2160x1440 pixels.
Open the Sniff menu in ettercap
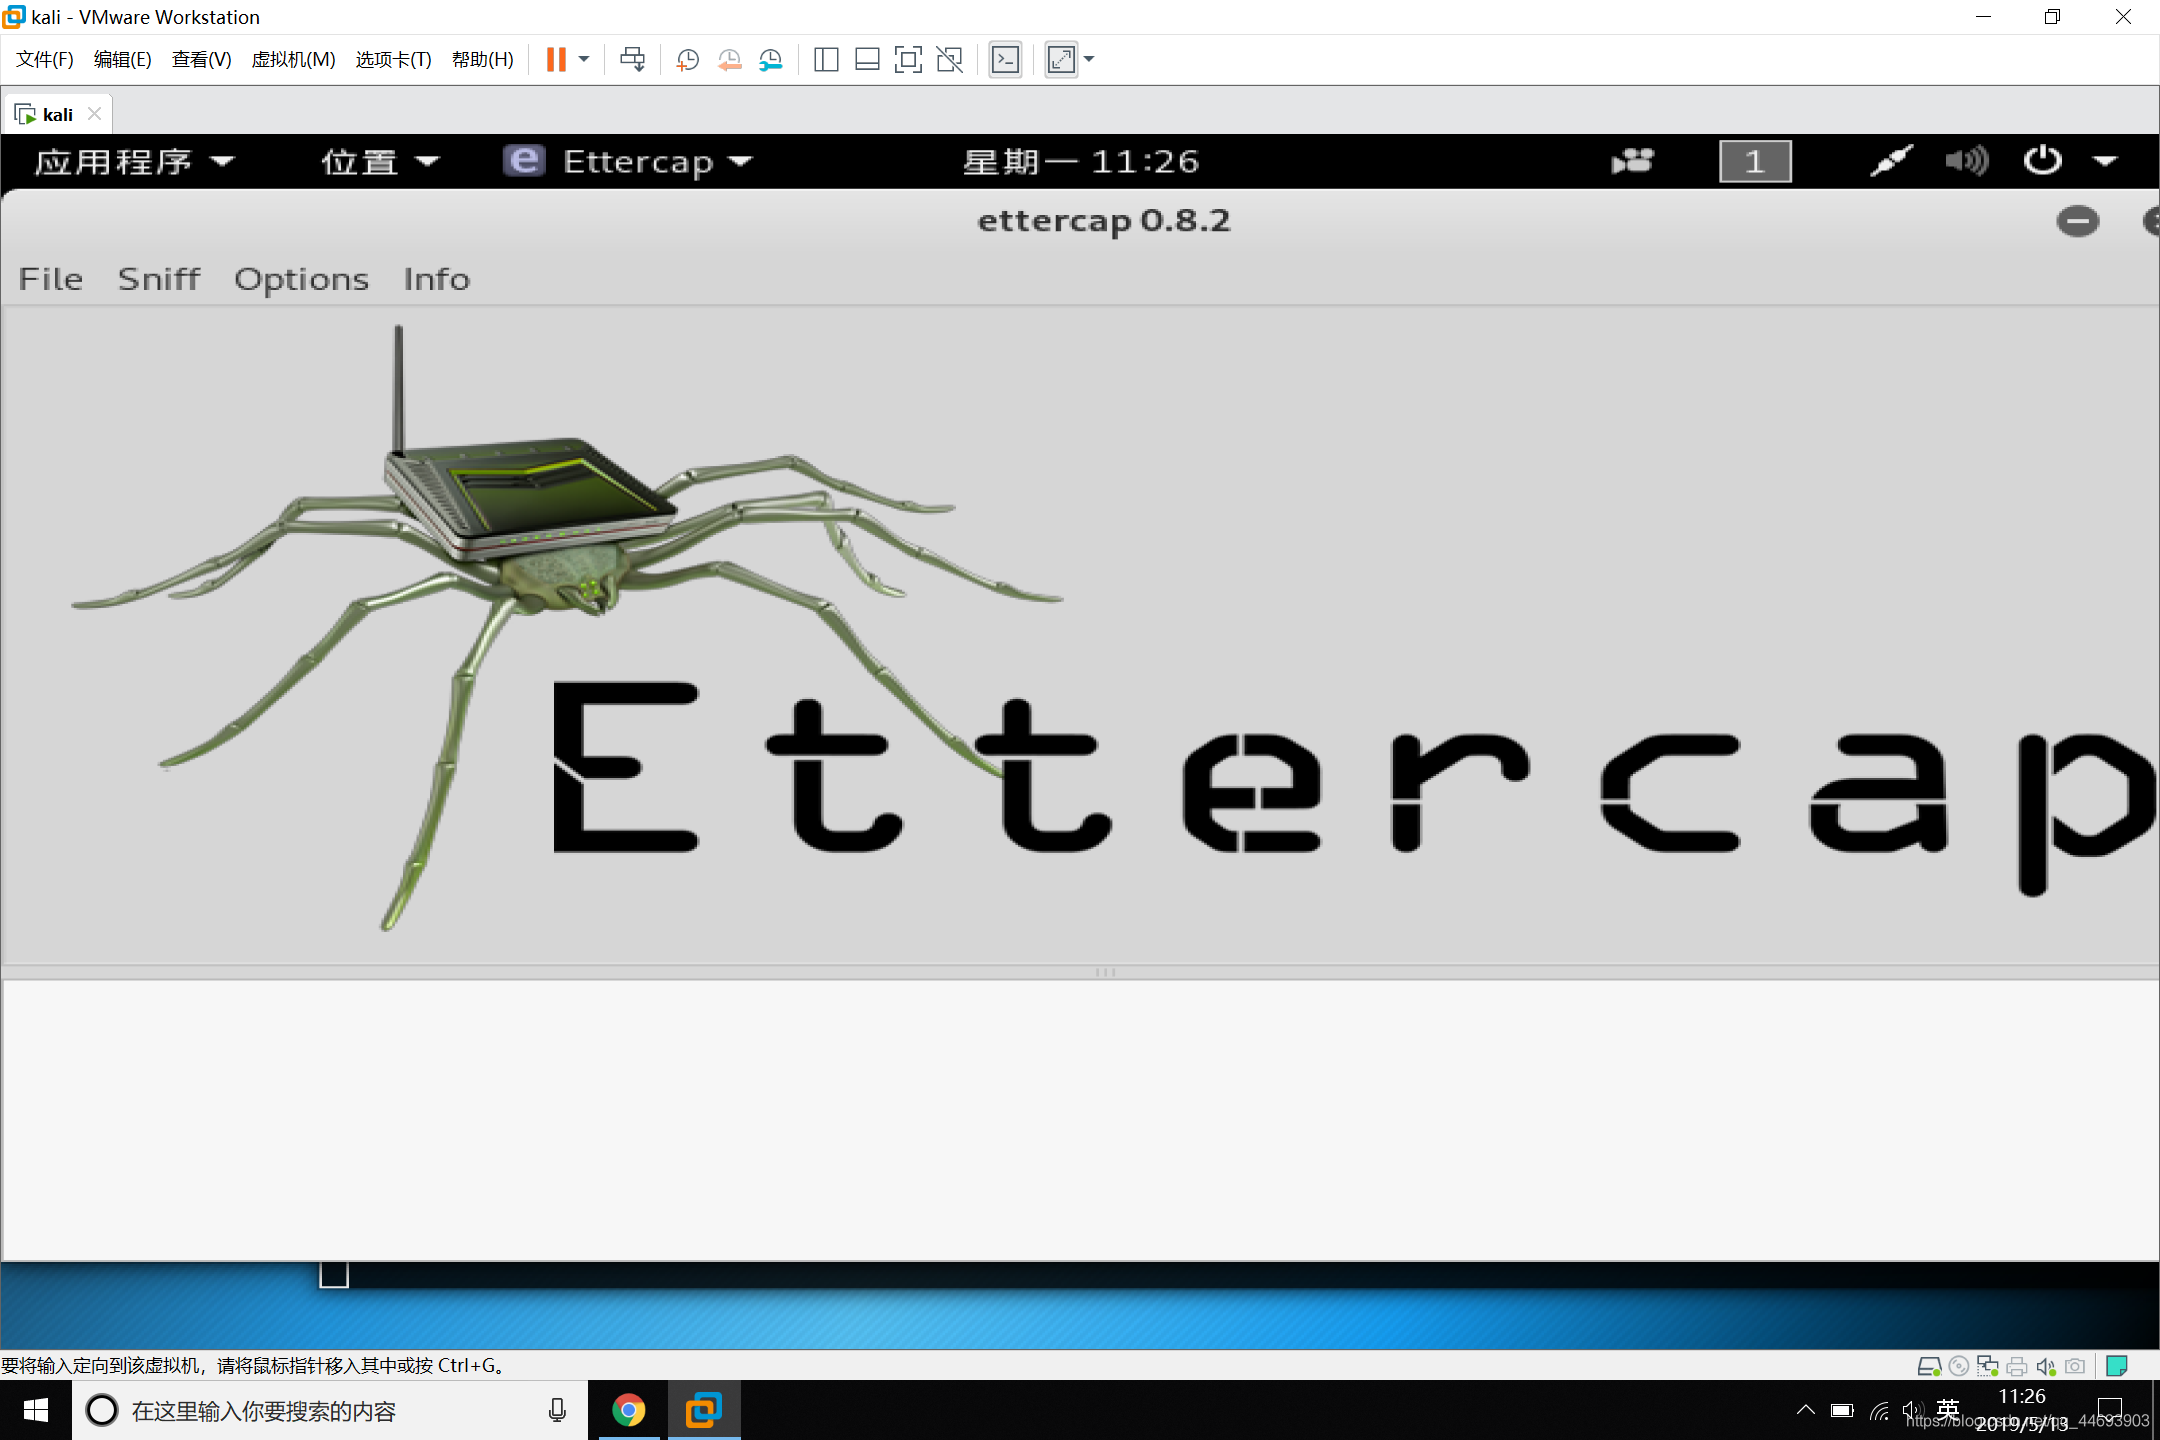[159, 279]
